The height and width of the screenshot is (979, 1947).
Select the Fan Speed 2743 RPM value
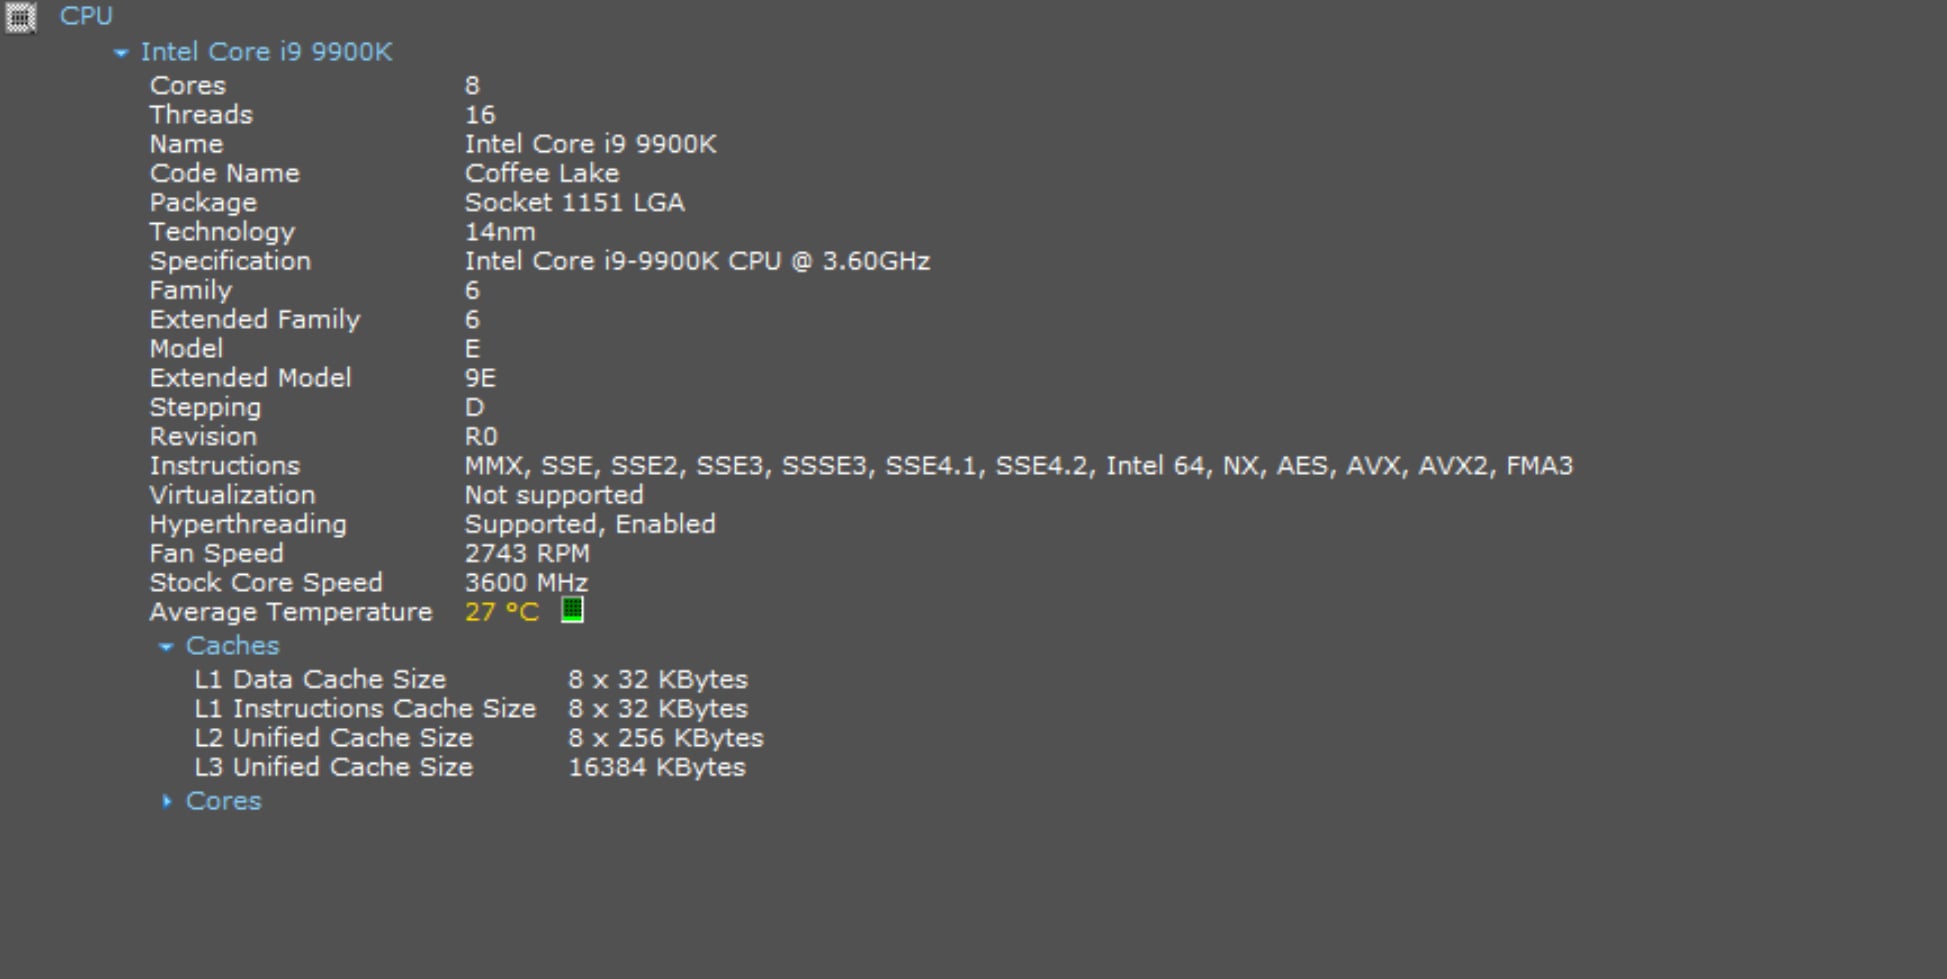pyautogui.click(x=526, y=554)
